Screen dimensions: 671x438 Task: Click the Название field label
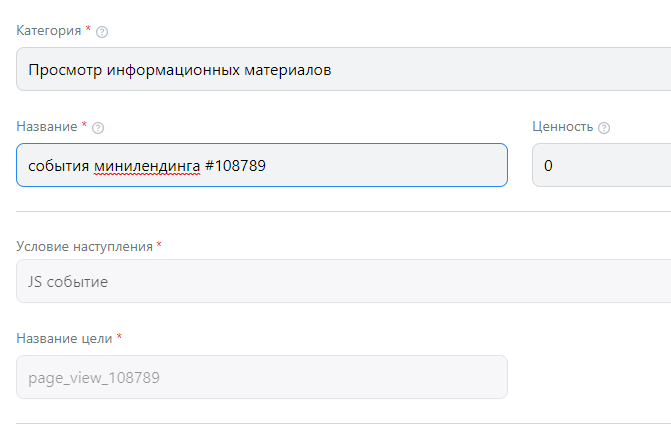pos(46,127)
